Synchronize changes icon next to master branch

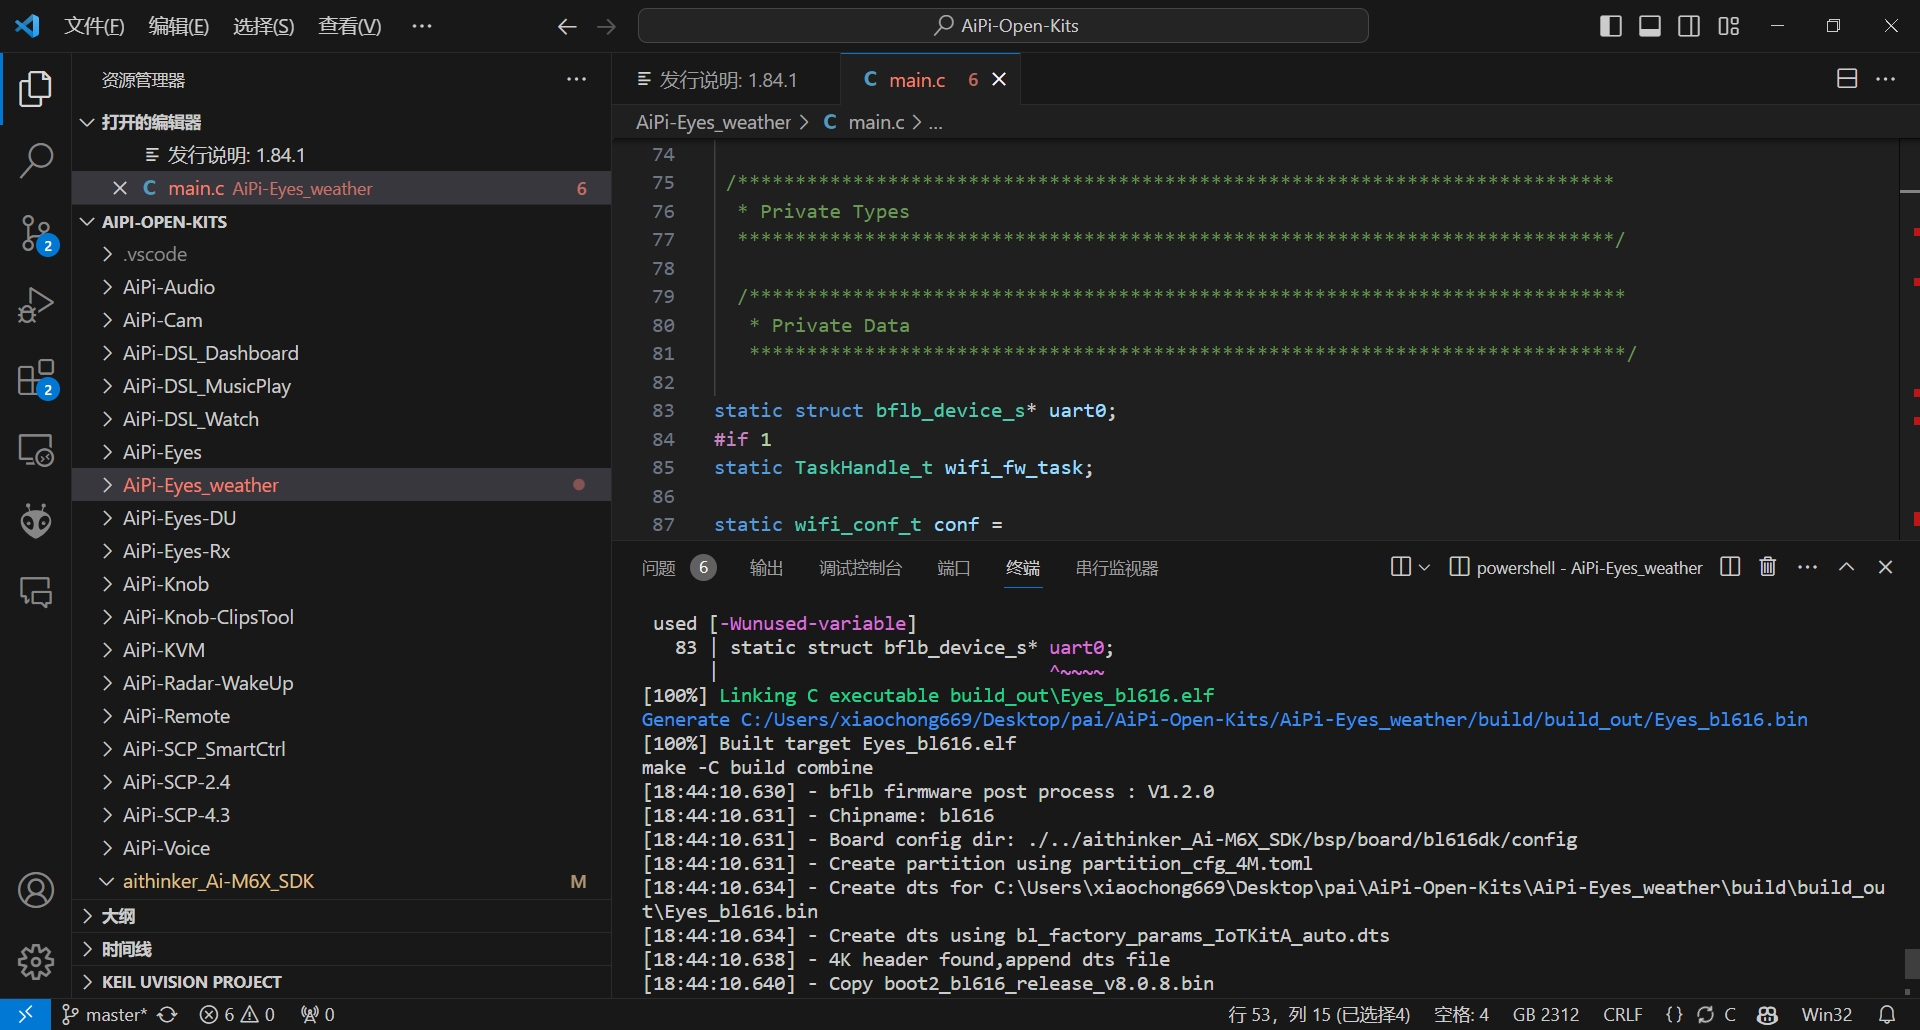click(x=167, y=1014)
